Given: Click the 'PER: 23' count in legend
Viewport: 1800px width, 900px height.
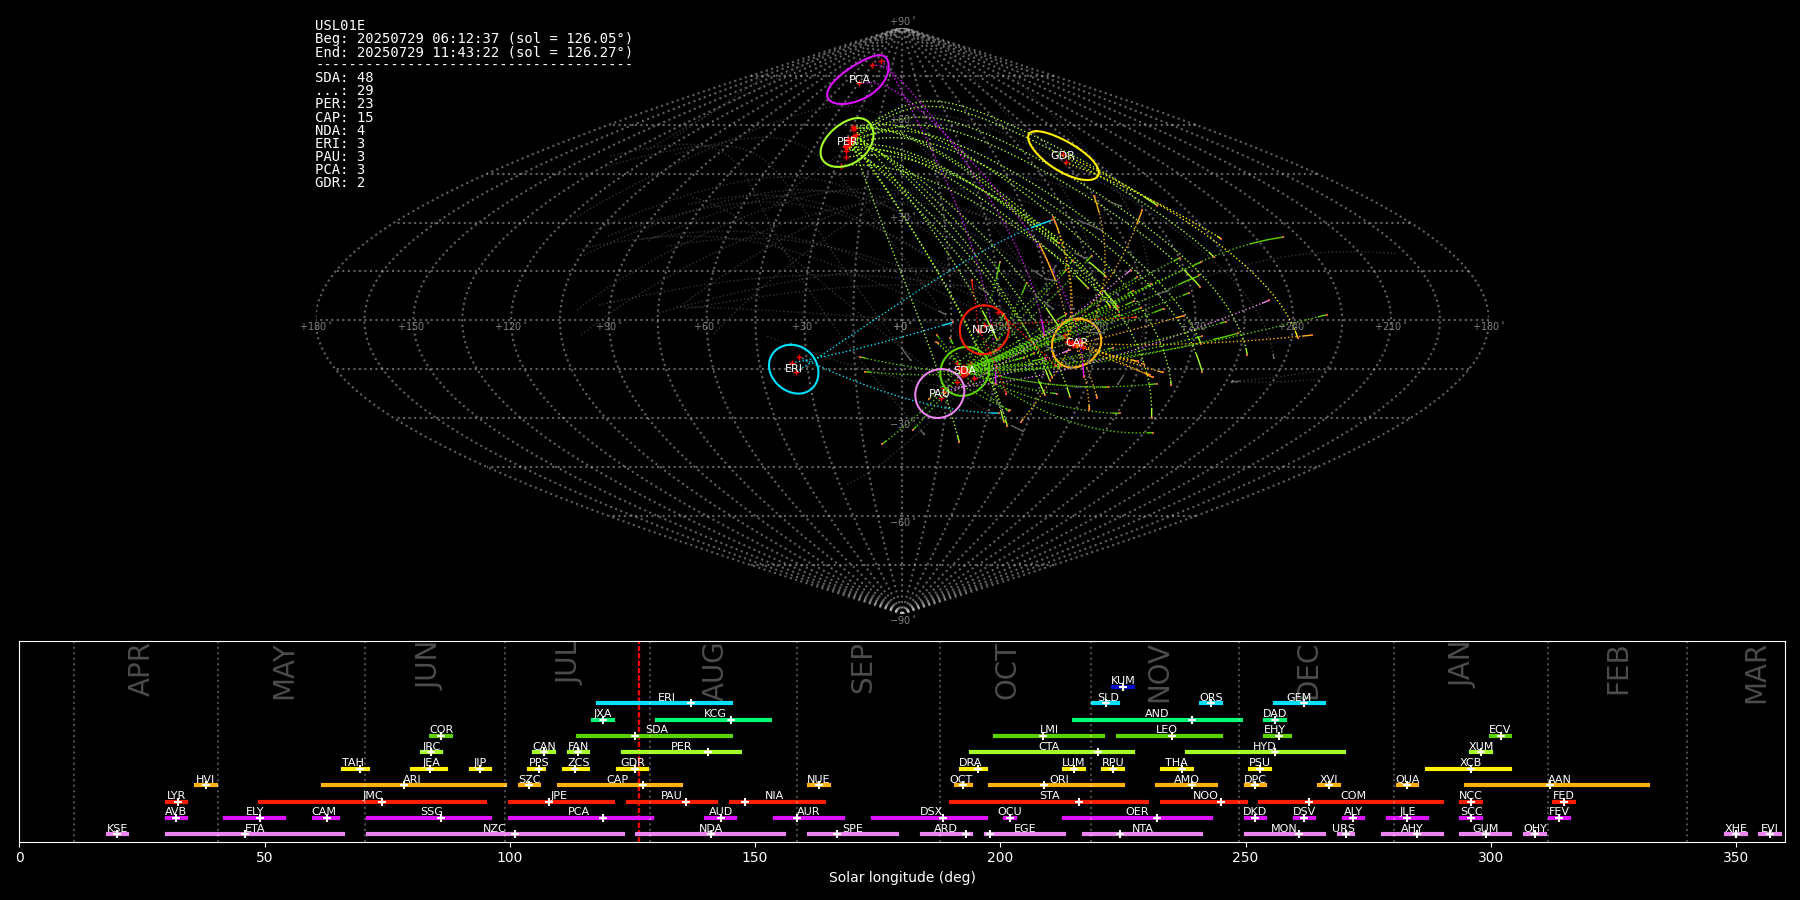Looking at the screenshot, I should (344, 104).
